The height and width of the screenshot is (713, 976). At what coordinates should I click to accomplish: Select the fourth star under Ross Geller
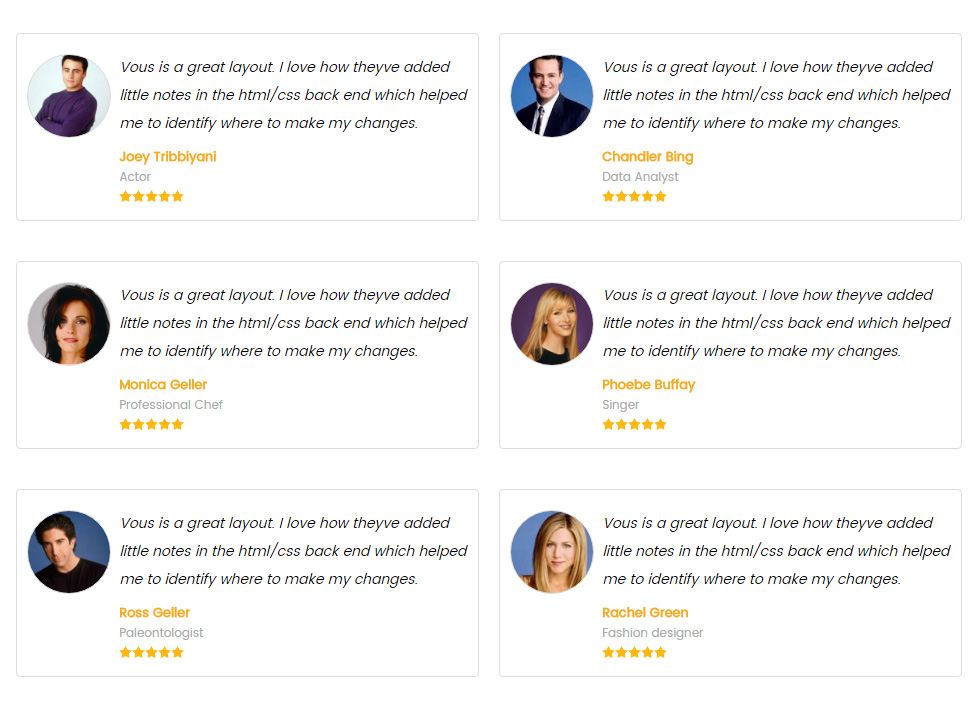165,652
